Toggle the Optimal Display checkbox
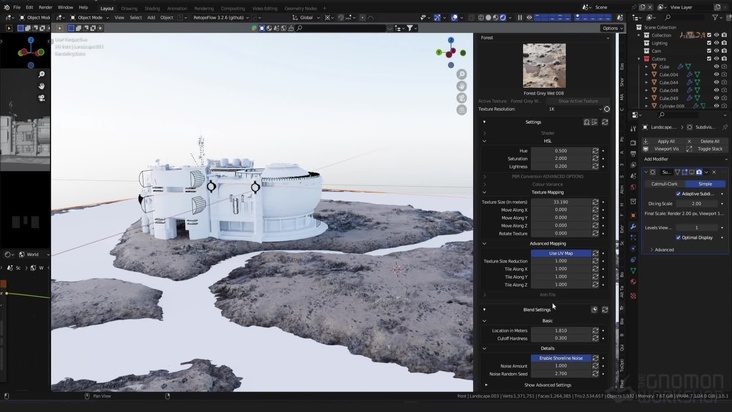732x412 pixels. (x=678, y=237)
